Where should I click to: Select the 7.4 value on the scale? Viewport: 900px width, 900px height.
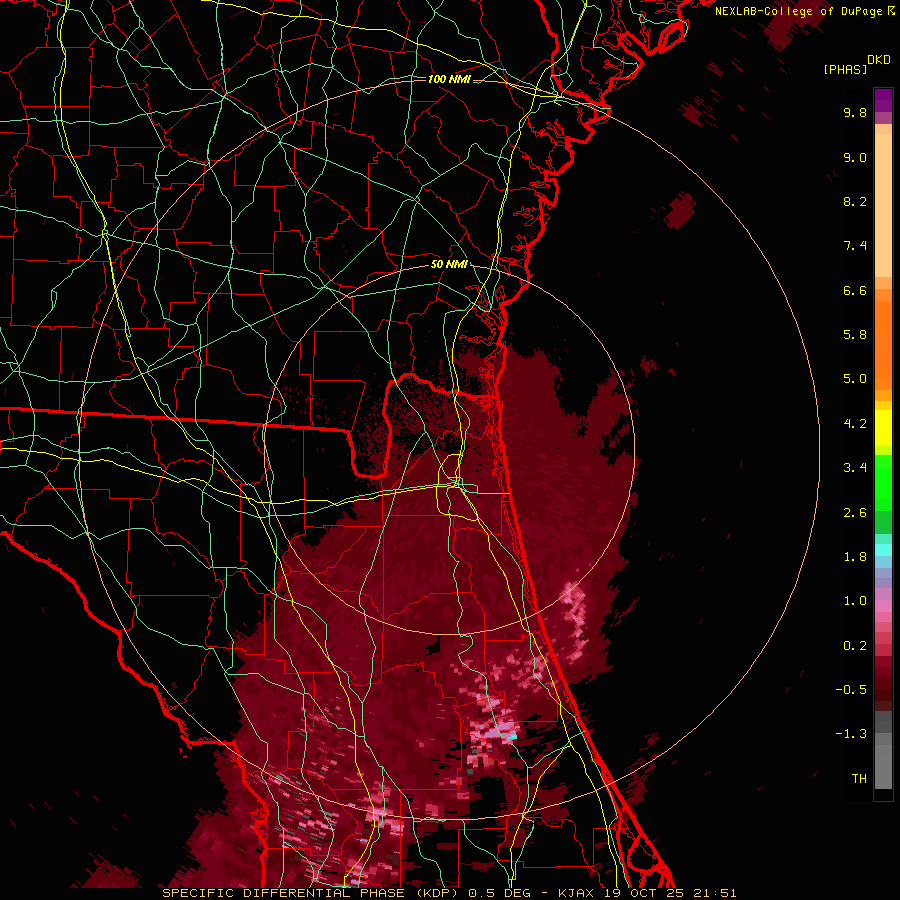click(x=855, y=246)
